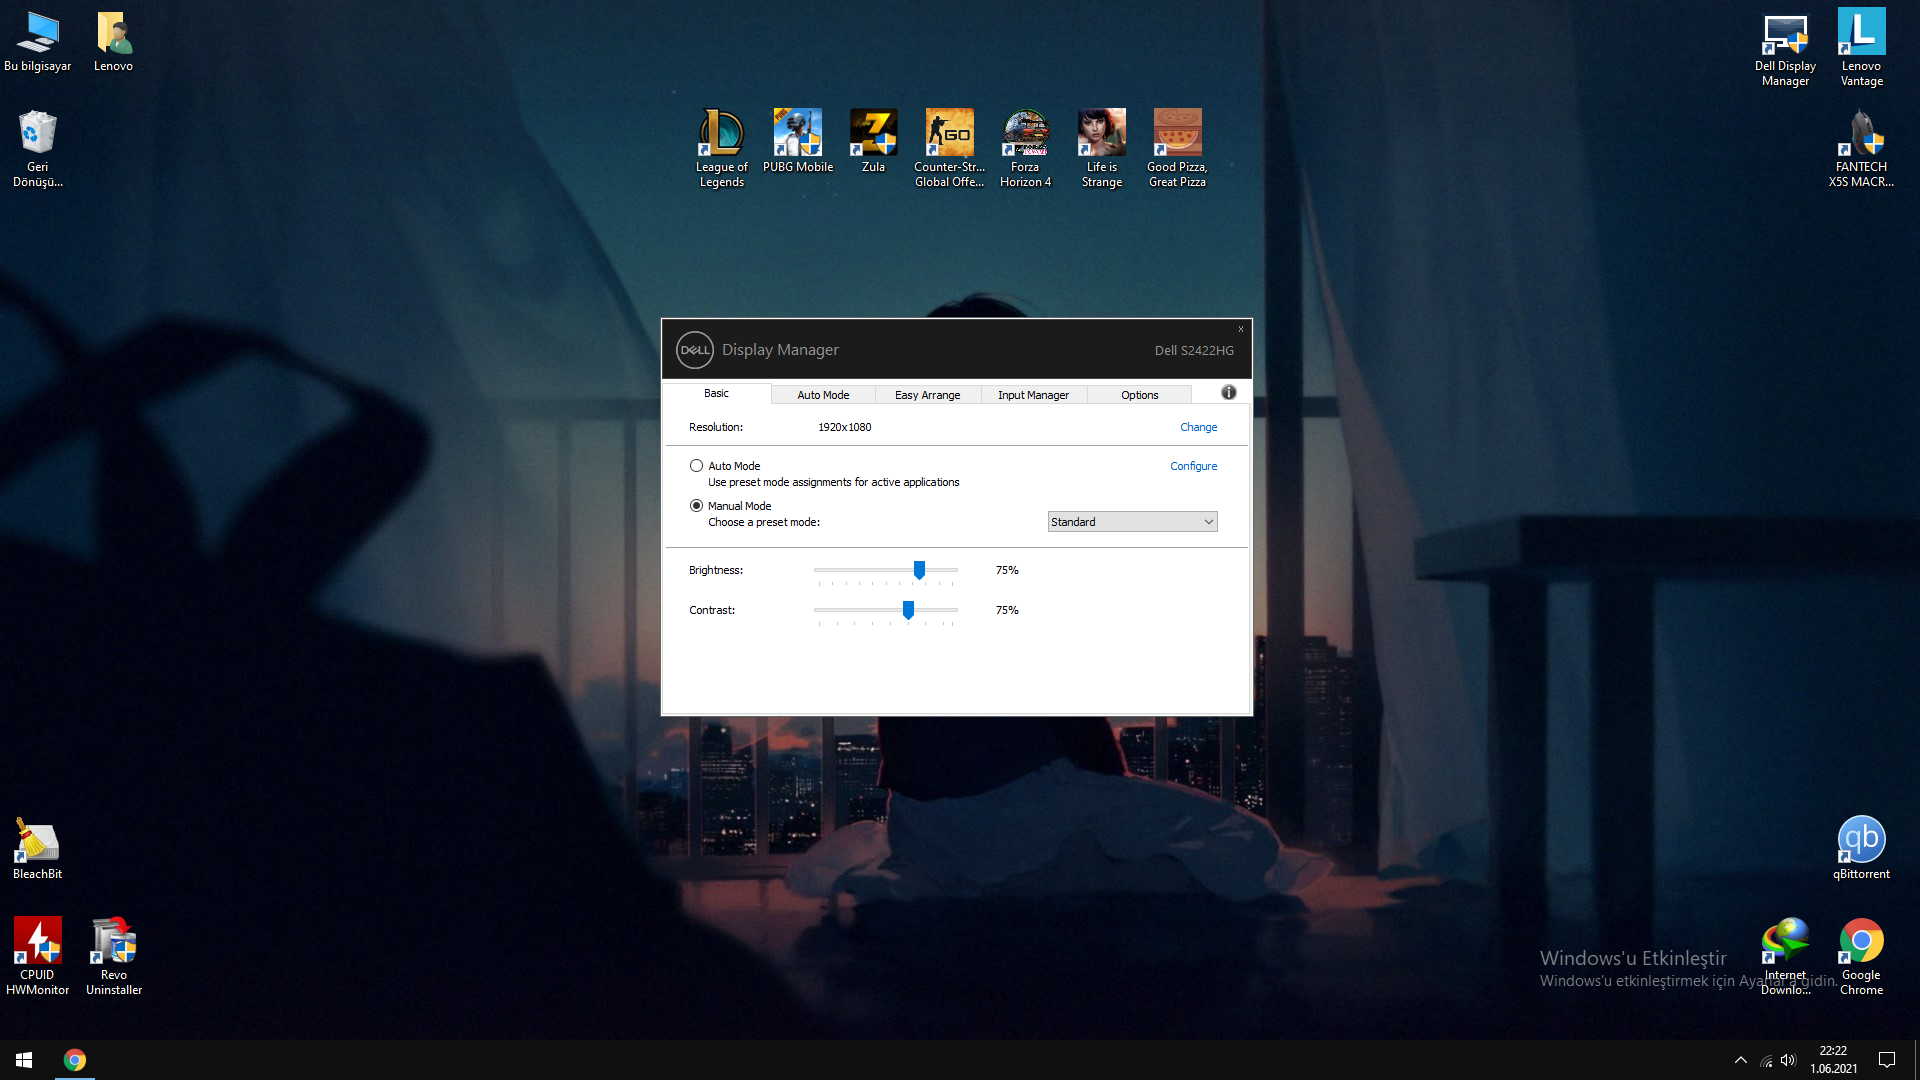
Task: Select the Auto Mode radio button
Action: coord(696,466)
